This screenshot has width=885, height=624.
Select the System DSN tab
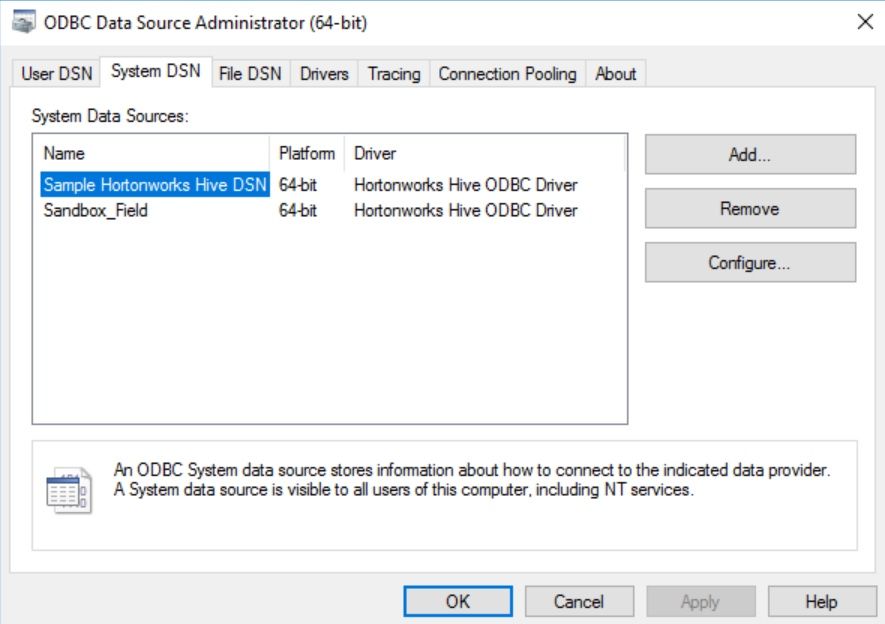[x=155, y=72]
